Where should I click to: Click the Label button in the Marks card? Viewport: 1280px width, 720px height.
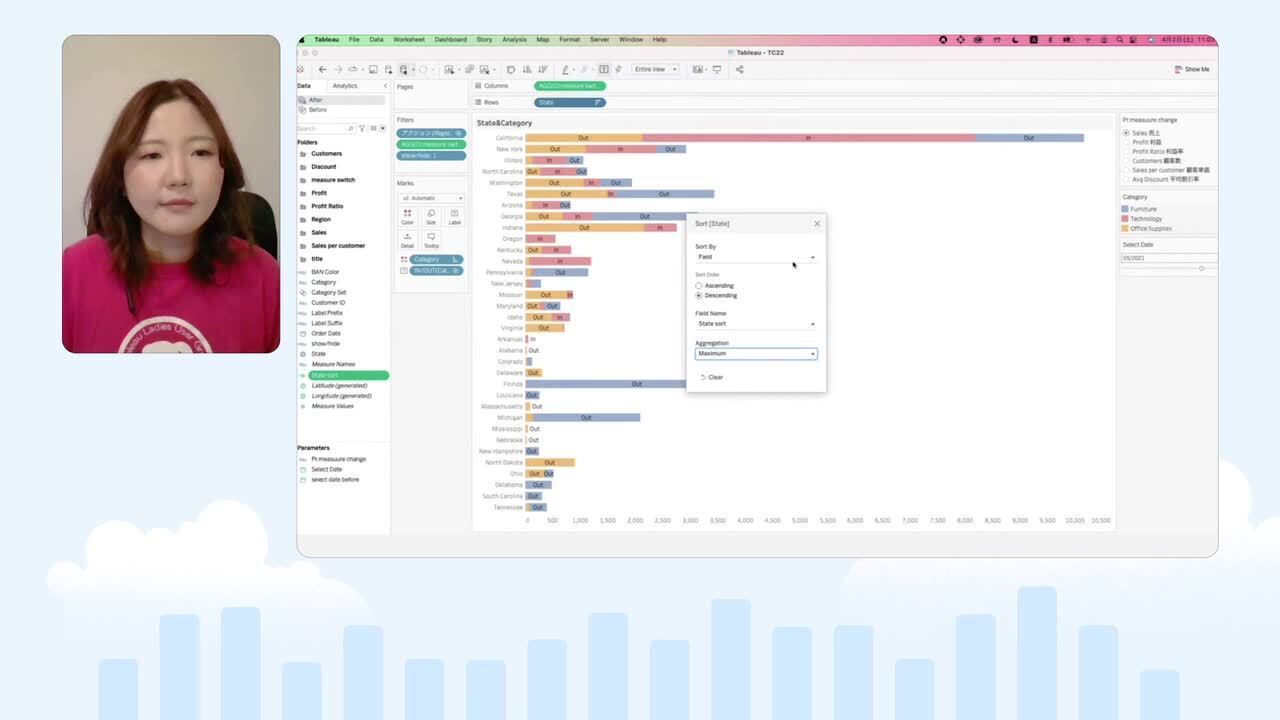coord(454,216)
